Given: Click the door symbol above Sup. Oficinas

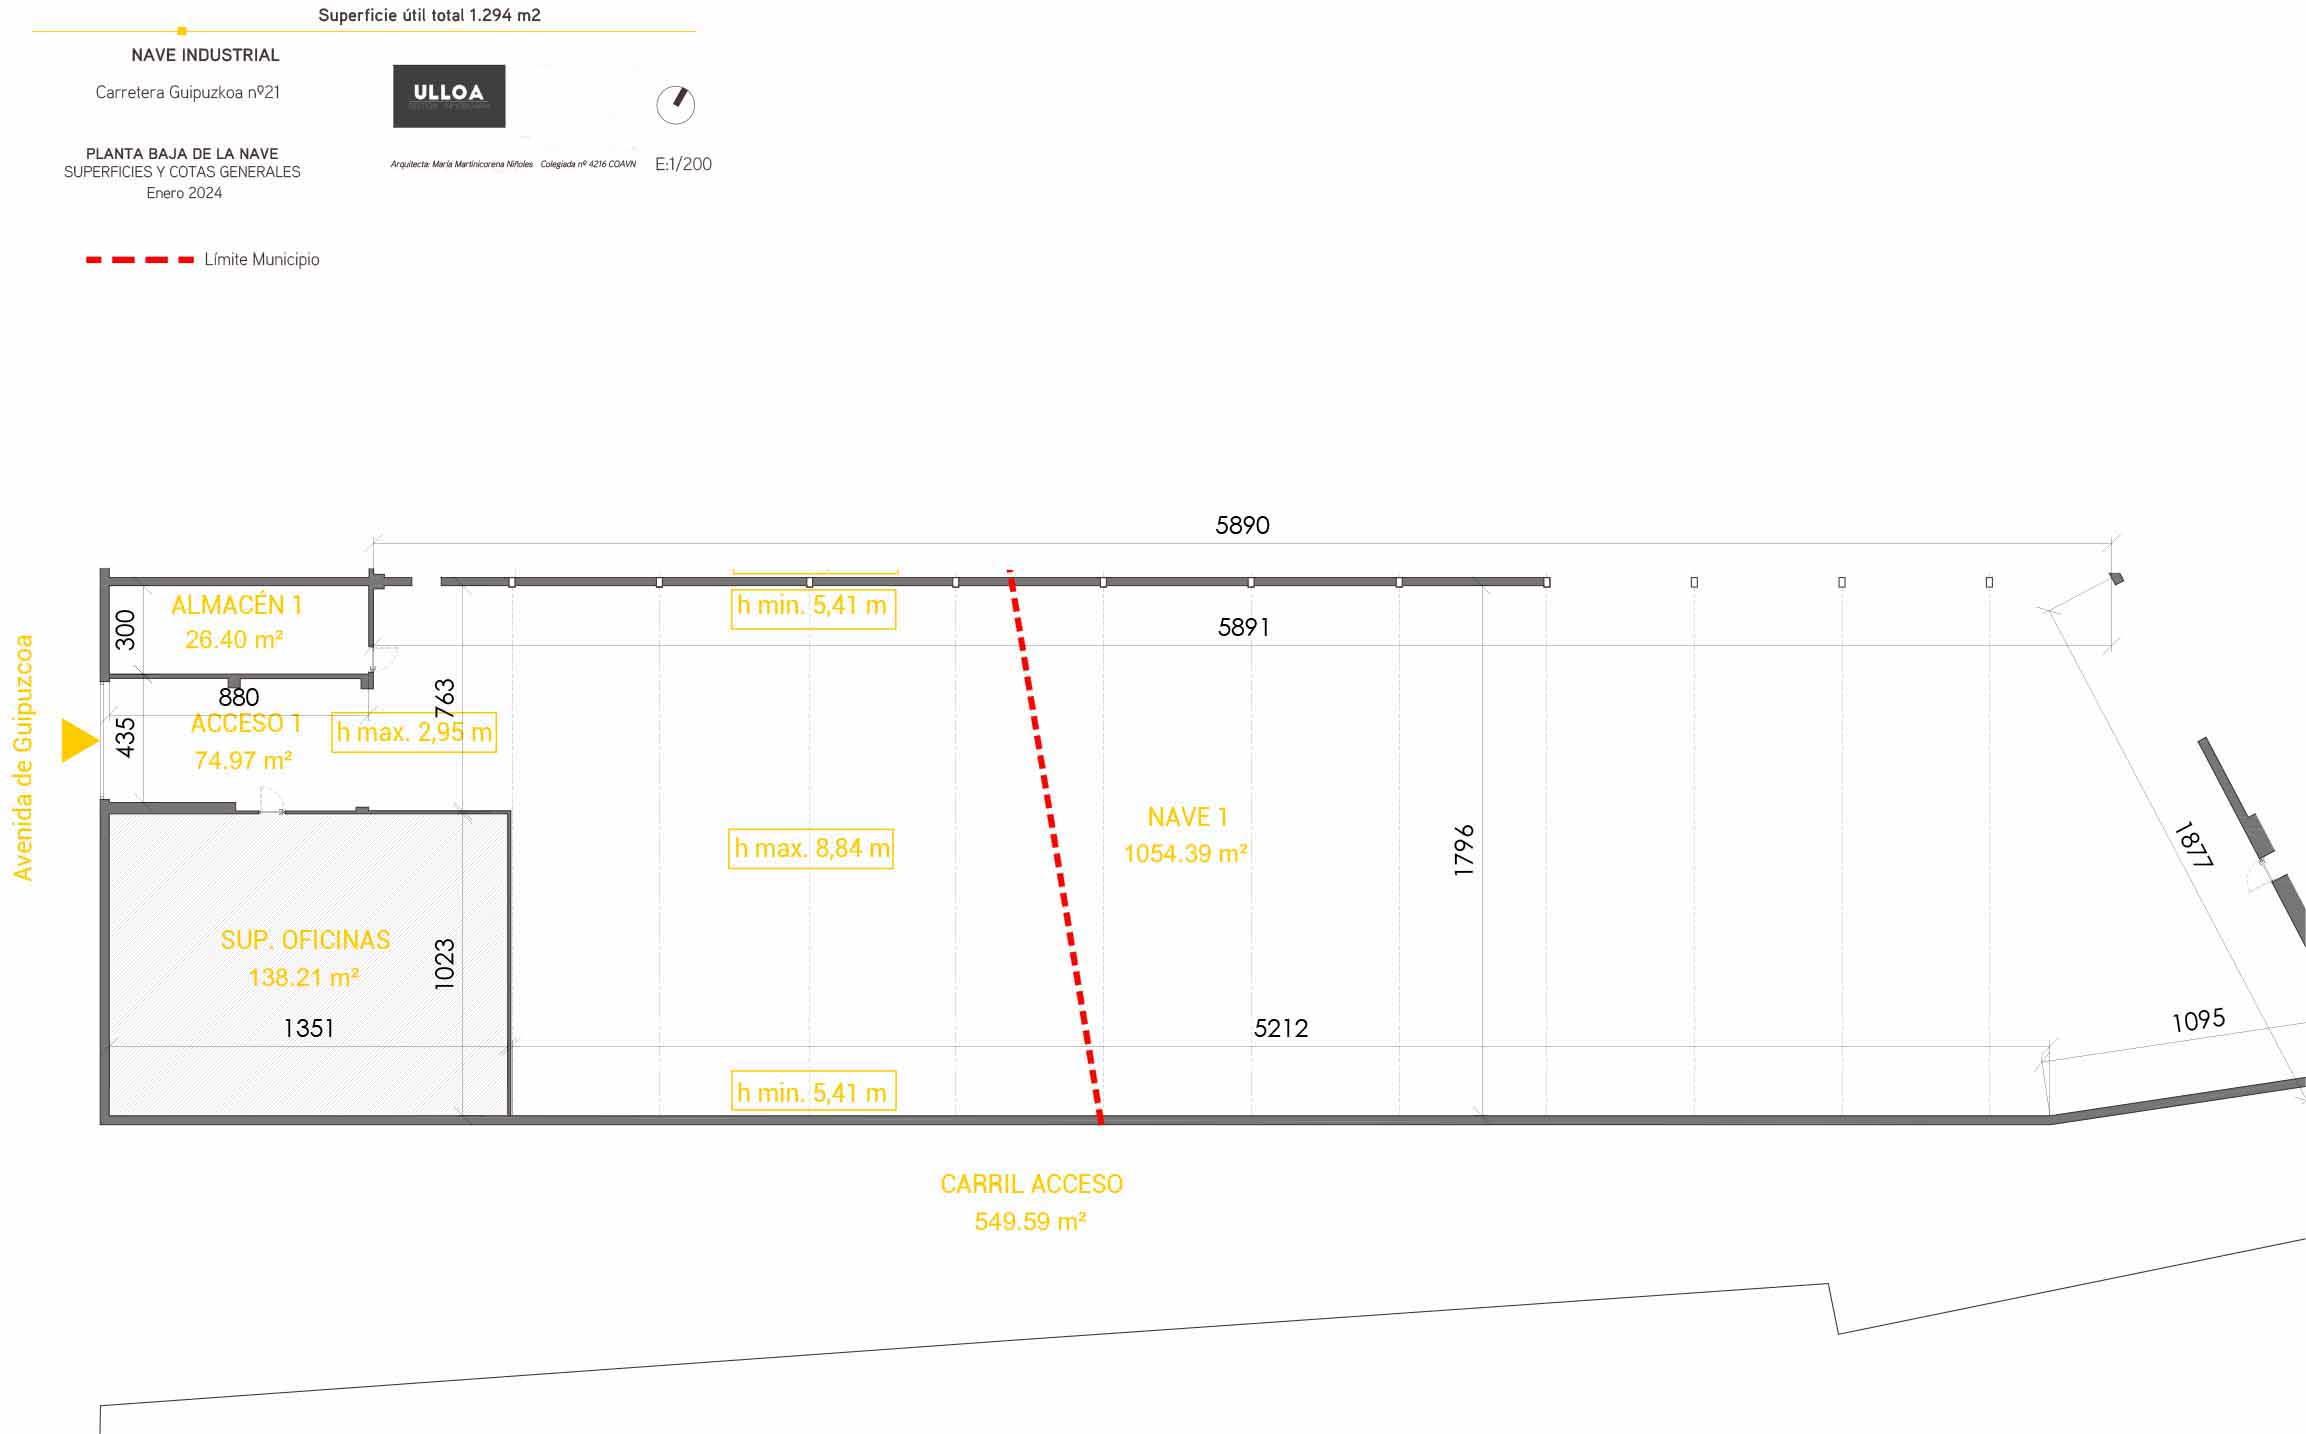Looking at the screenshot, I should pyautogui.click(x=271, y=800).
